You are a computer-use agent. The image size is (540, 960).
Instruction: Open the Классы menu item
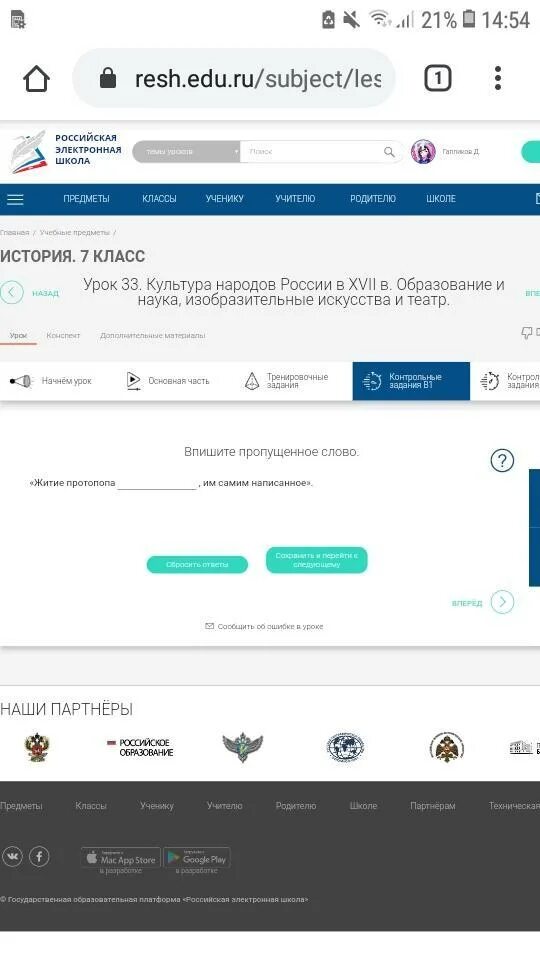159,199
